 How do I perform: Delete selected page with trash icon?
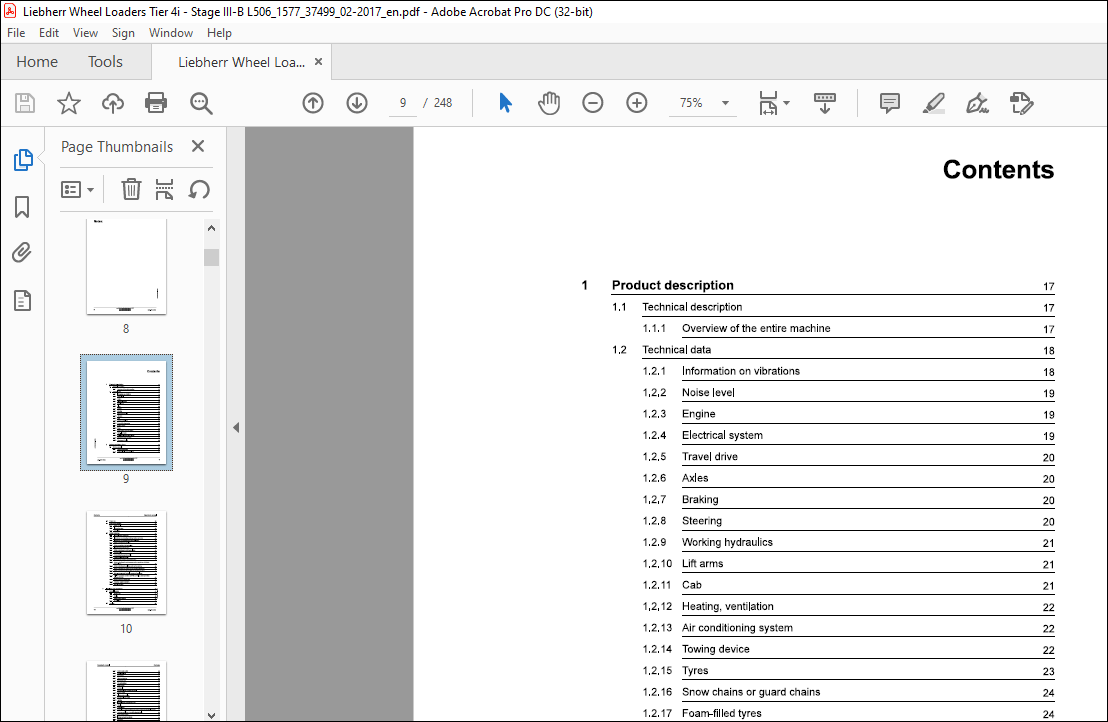pyautogui.click(x=131, y=189)
